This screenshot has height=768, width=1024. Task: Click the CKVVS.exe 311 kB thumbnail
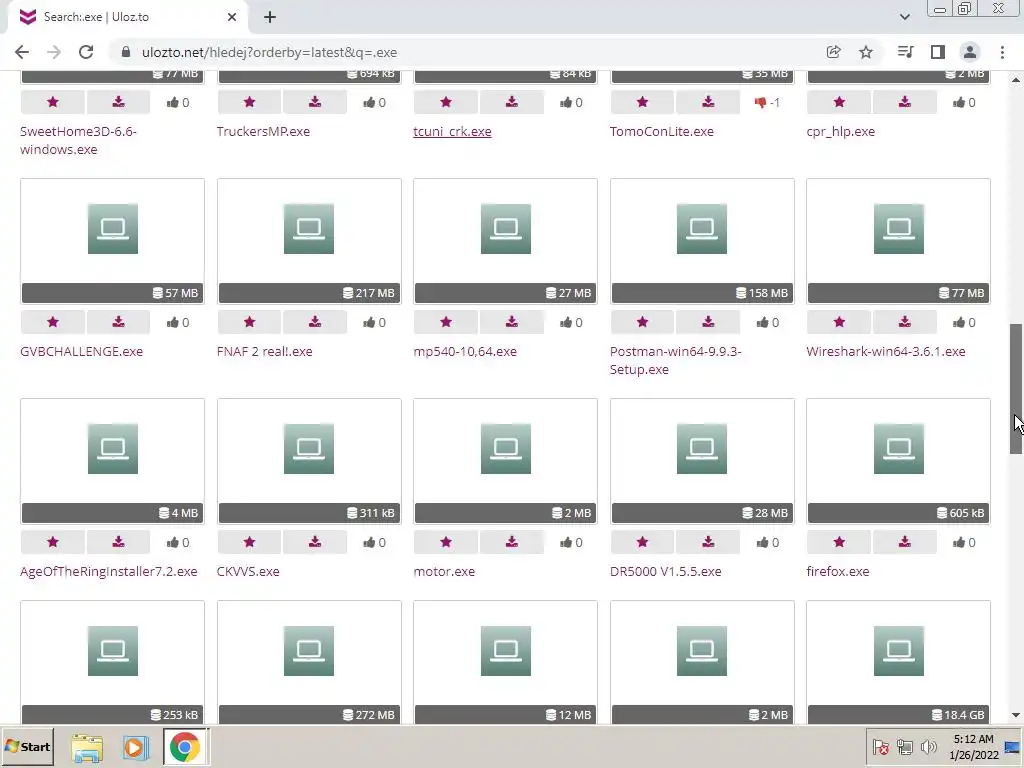pos(309,461)
